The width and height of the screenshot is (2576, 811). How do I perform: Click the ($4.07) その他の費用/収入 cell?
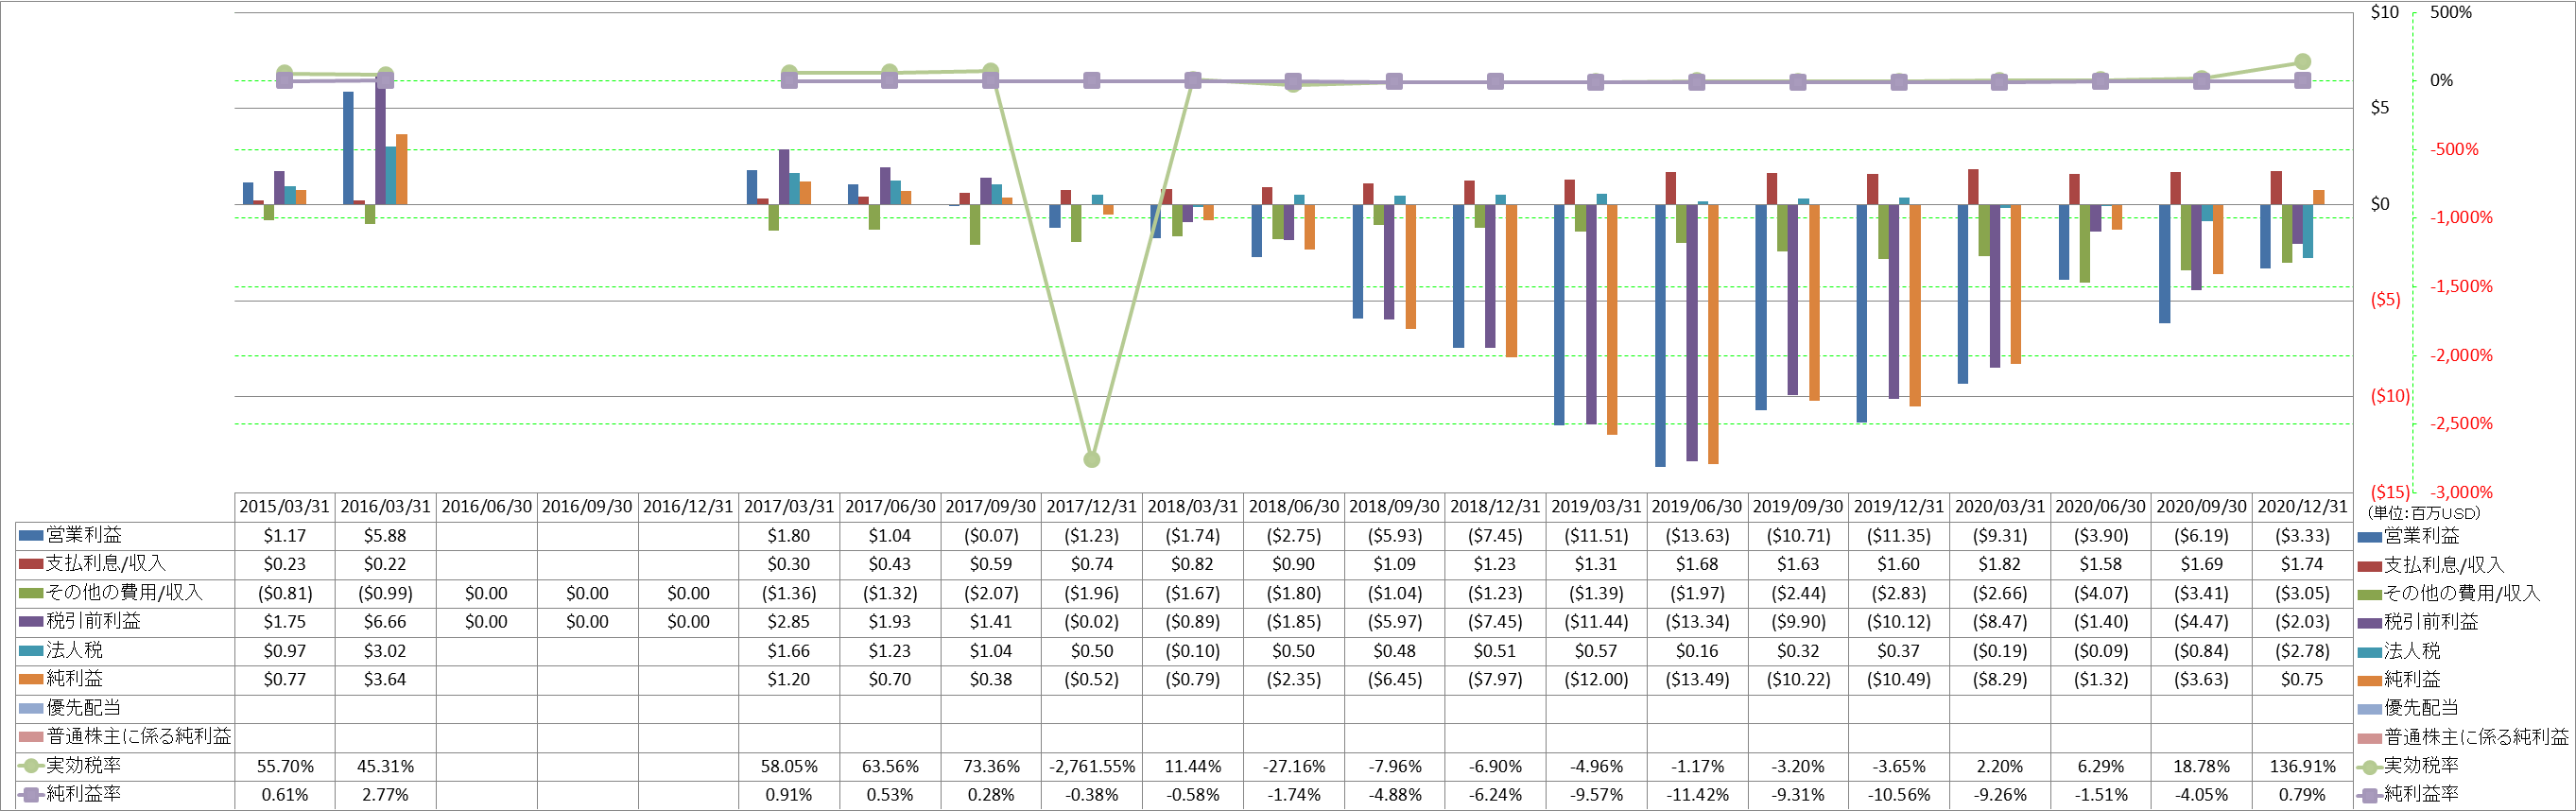pyautogui.click(x=2101, y=593)
